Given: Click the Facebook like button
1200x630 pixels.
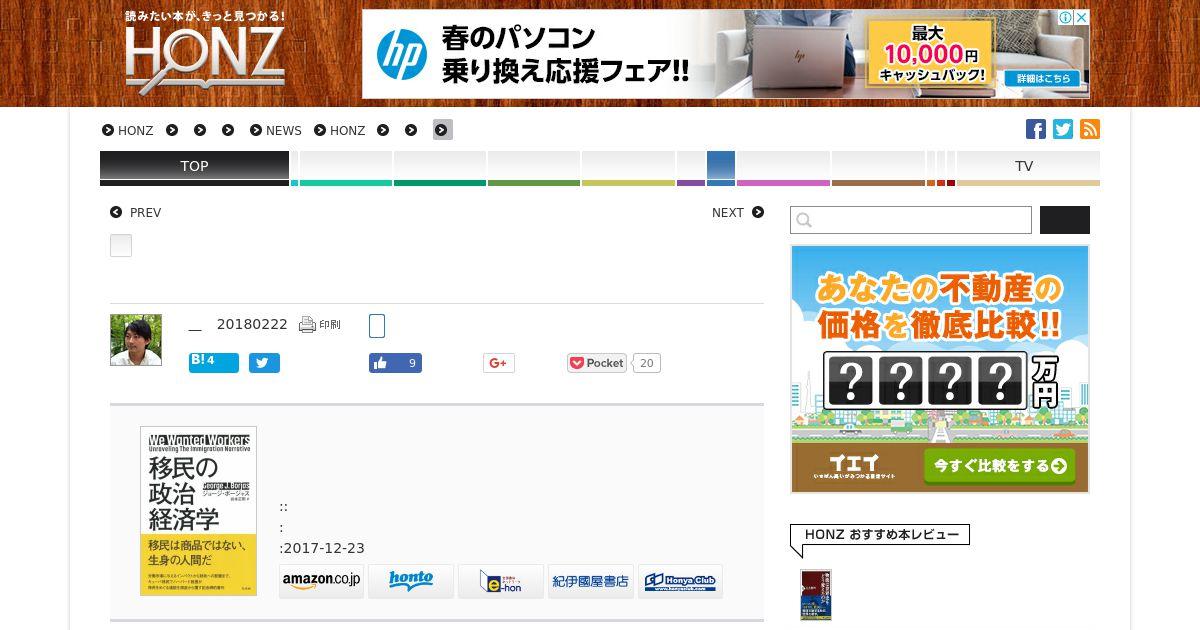Looking at the screenshot, I should (395, 363).
